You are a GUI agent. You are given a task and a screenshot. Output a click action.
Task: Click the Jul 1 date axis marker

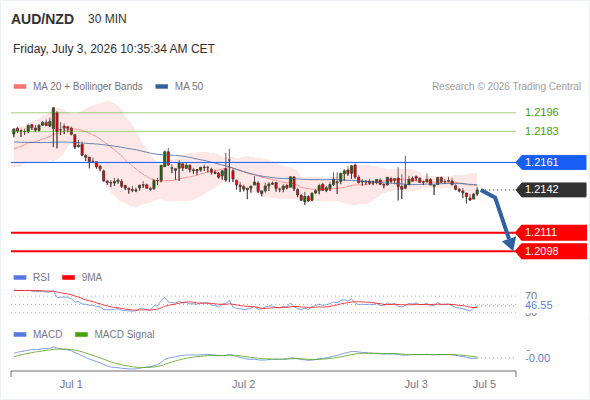(71, 384)
